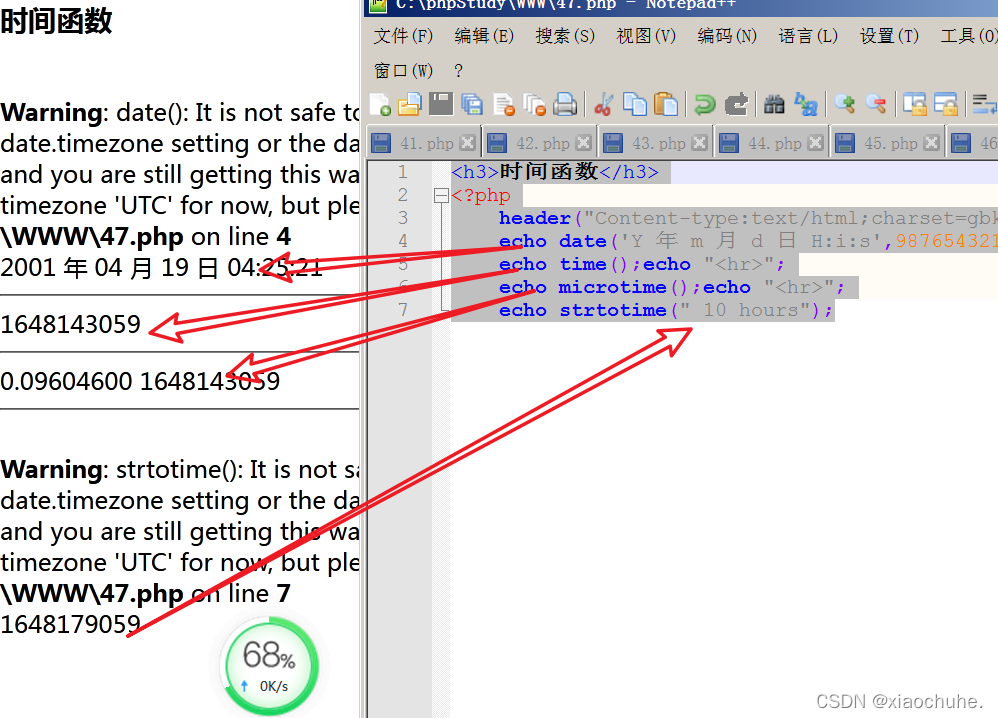Click the Find binoculars icon
The image size is (998, 718).
(x=774, y=104)
